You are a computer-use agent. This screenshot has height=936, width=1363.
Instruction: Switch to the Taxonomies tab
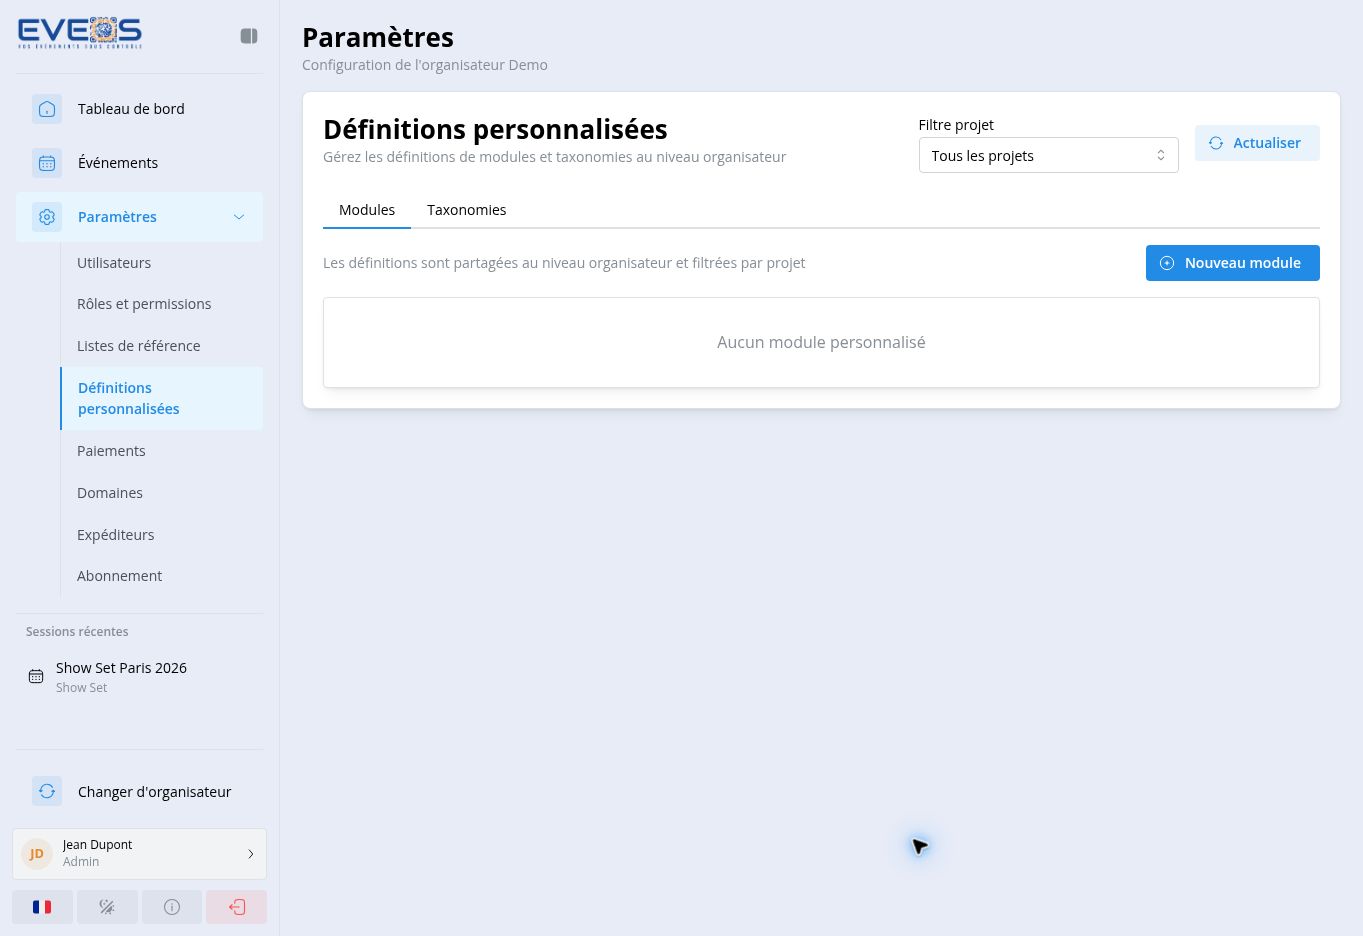click(466, 210)
